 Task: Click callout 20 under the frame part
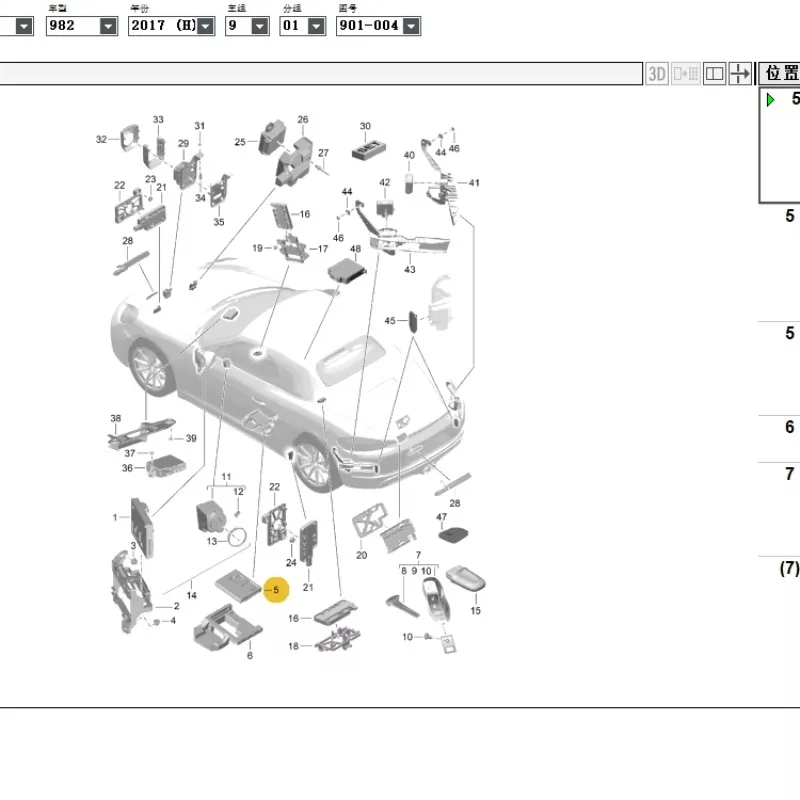(x=362, y=555)
